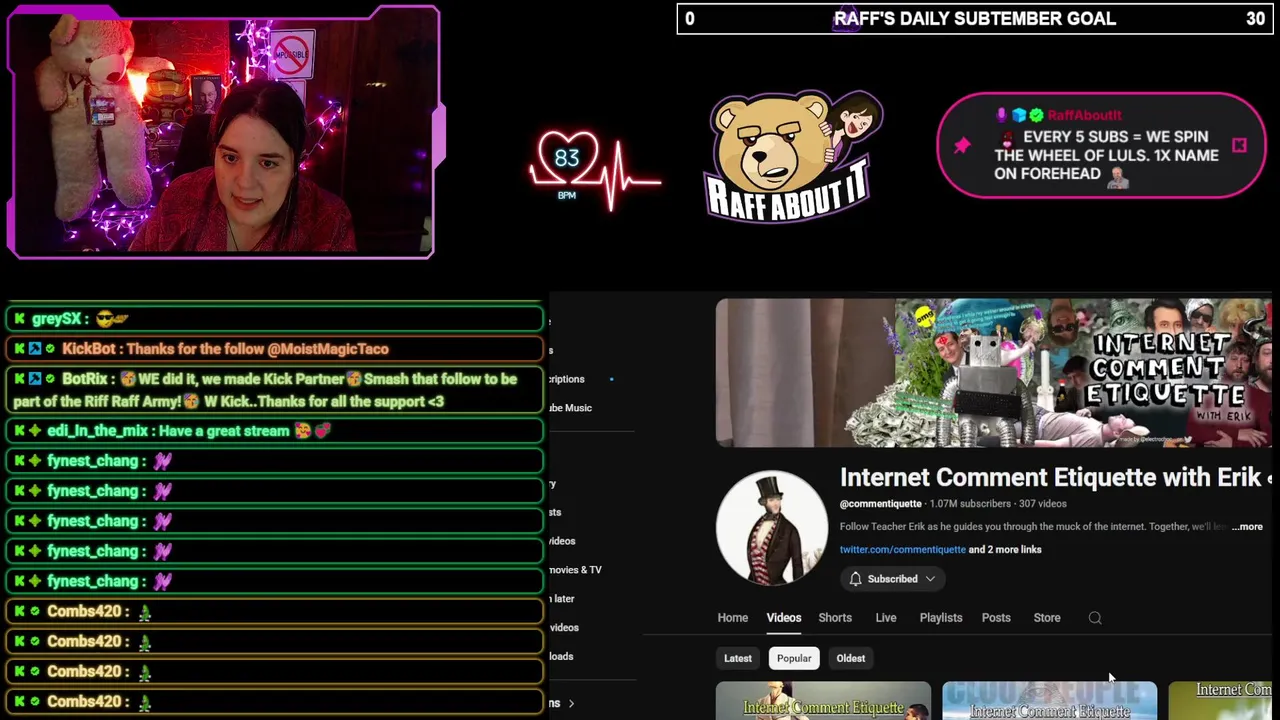Click the blue cube badge beside RaffAboutIt
1280x720 pixels.
click(1020, 115)
